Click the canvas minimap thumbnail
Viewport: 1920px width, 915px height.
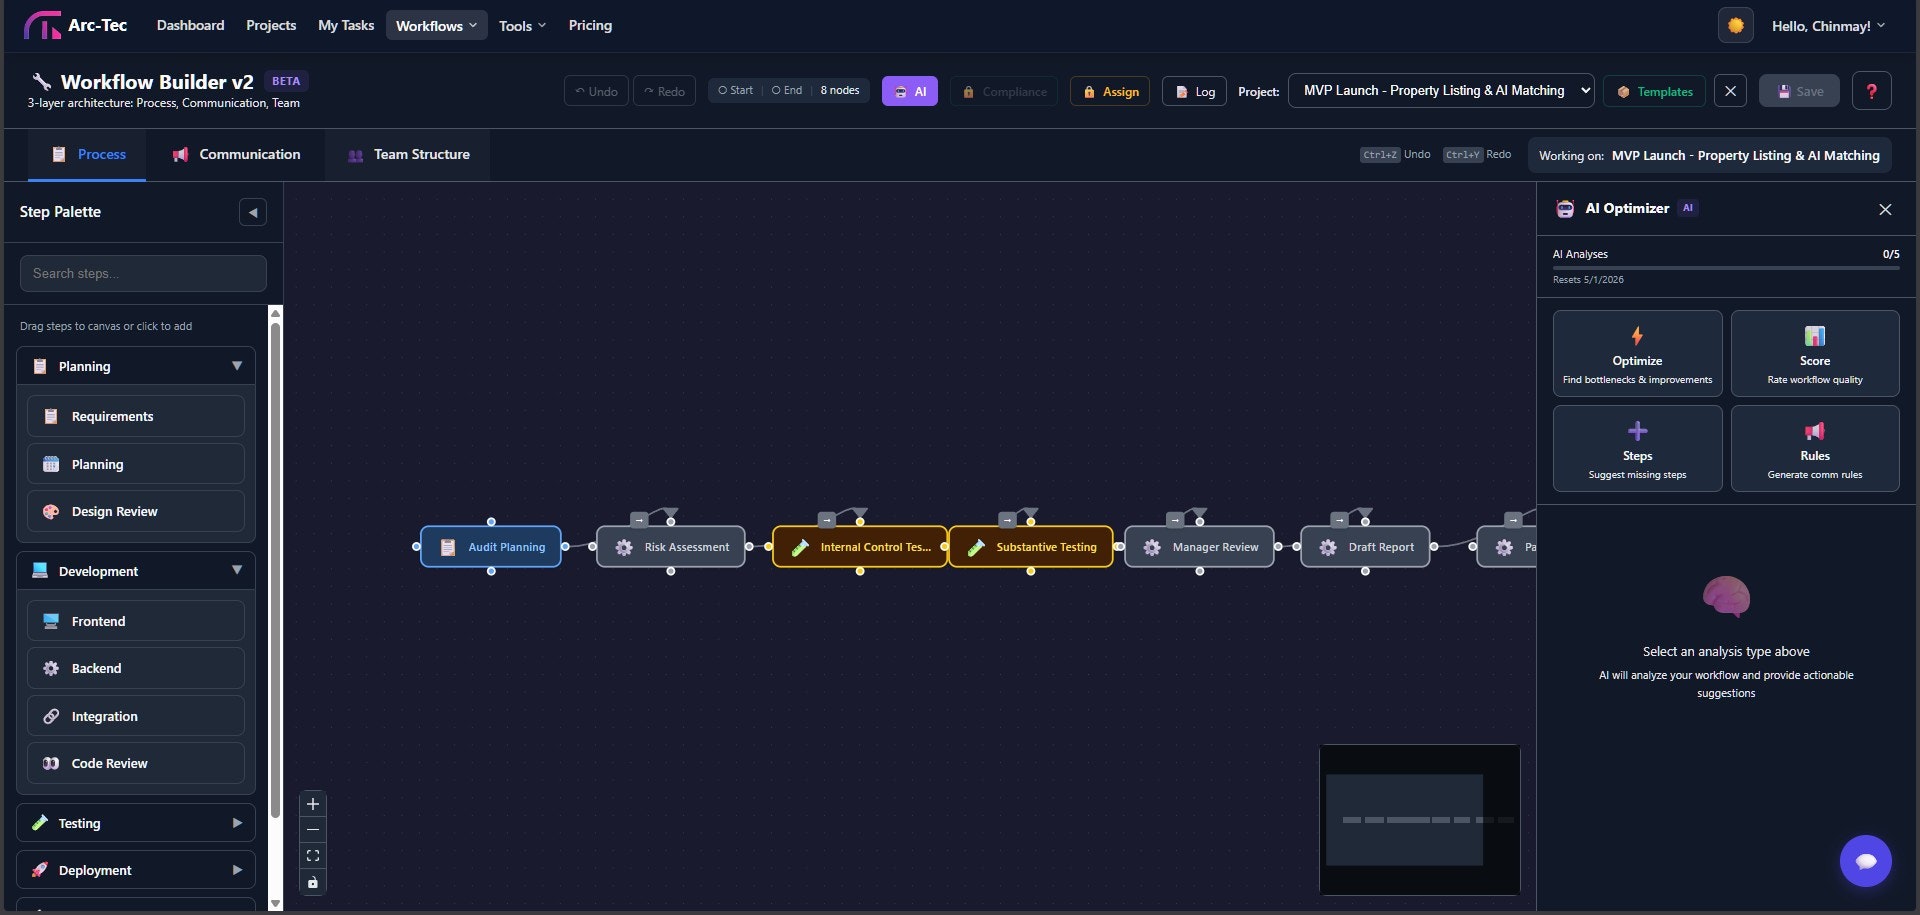pos(1419,819)
